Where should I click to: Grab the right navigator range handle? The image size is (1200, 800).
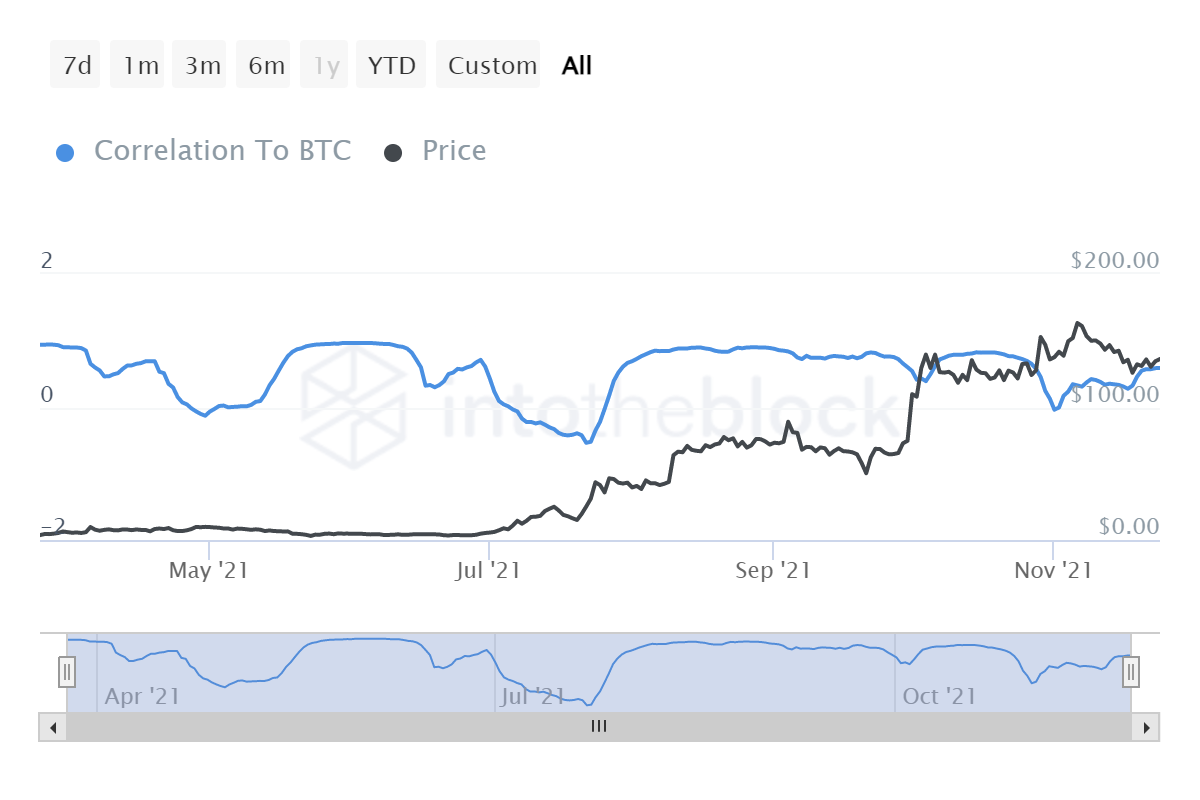coord(1131,672)
